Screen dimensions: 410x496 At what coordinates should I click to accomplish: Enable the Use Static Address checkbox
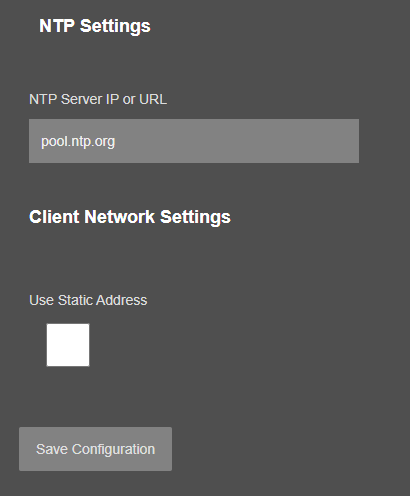pos(68,345)
